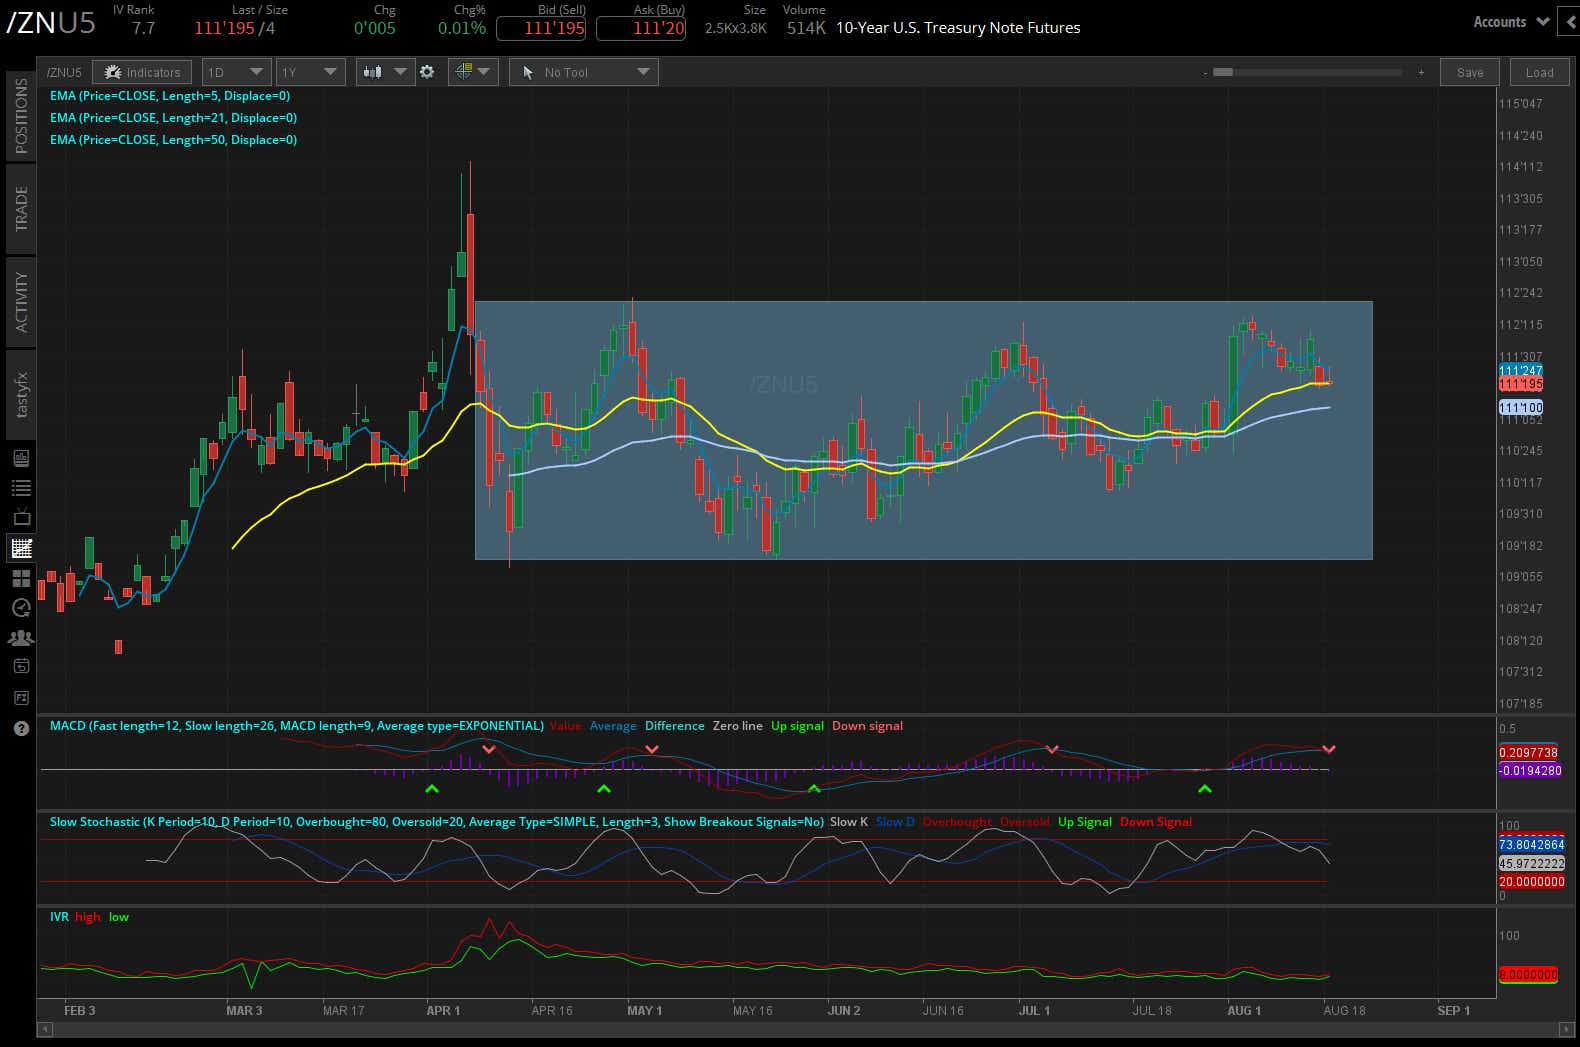Switch to the tastyfx tab
The width and height of the screenshot is (1580, 1047).
coord(21,394)
